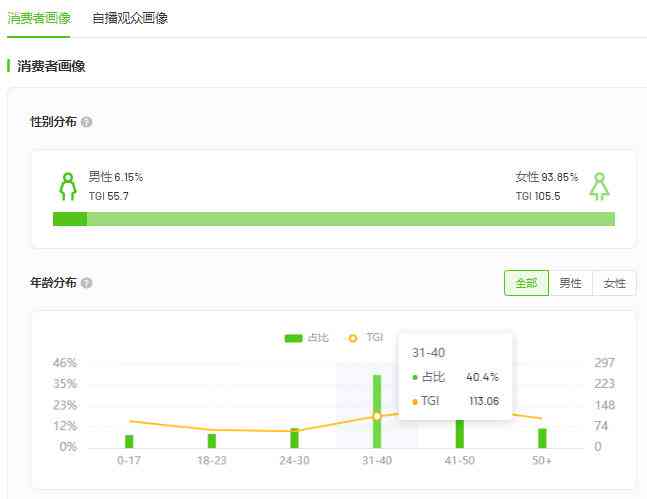
Task: Click the 女性 93.85% label
Action: [546, 177]
